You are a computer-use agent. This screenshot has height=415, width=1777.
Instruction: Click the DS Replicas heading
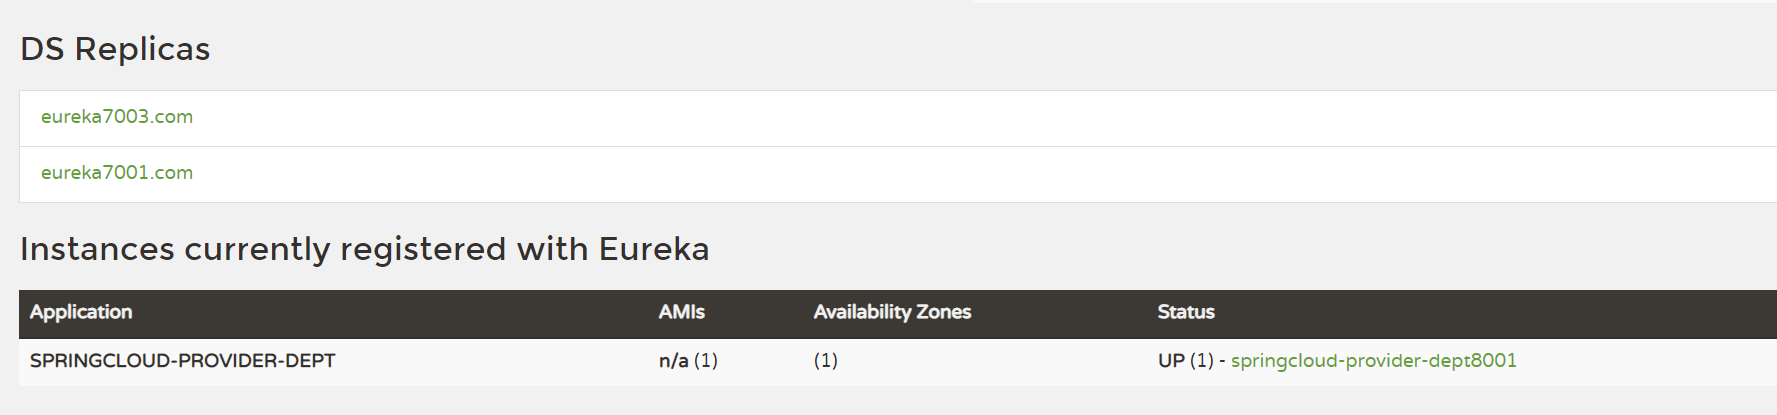[115, 49]
